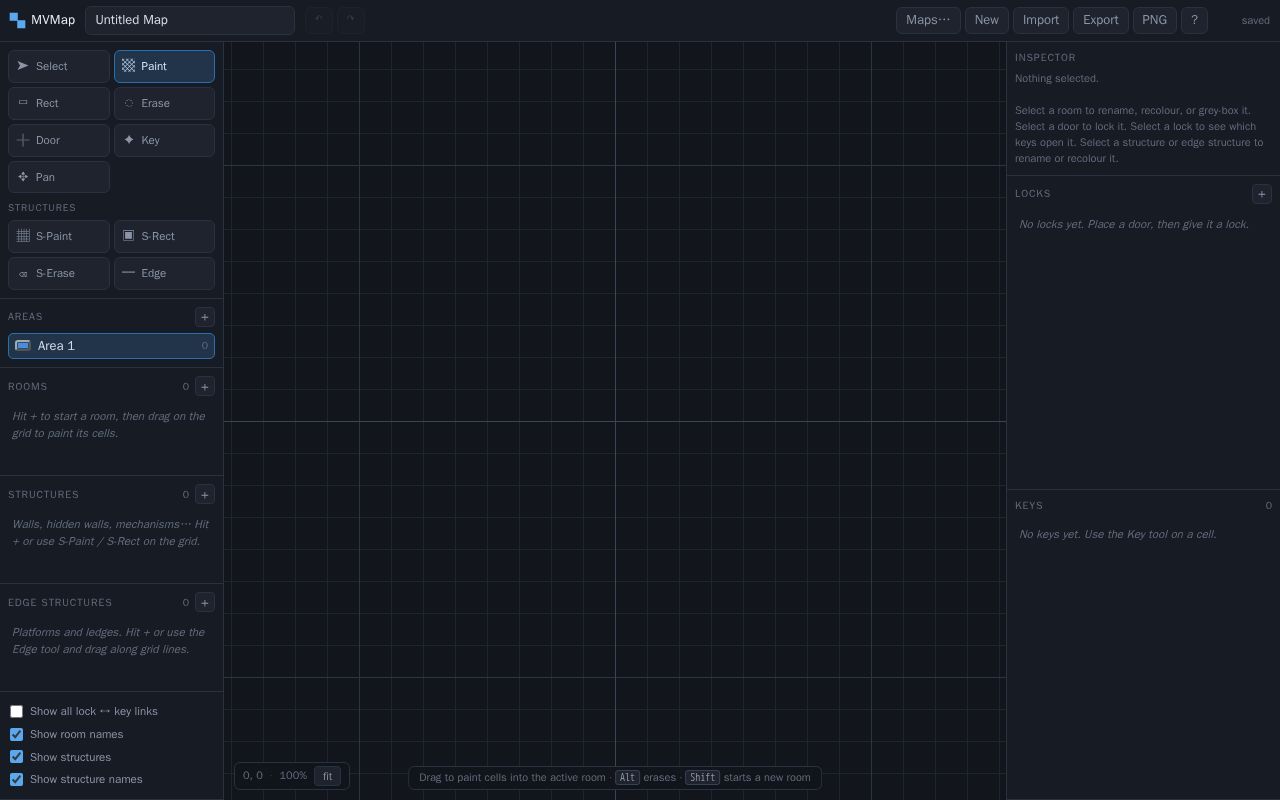Click the redo arrow button
Screen dimensions: 1280x800
click(x=351, y=20)
